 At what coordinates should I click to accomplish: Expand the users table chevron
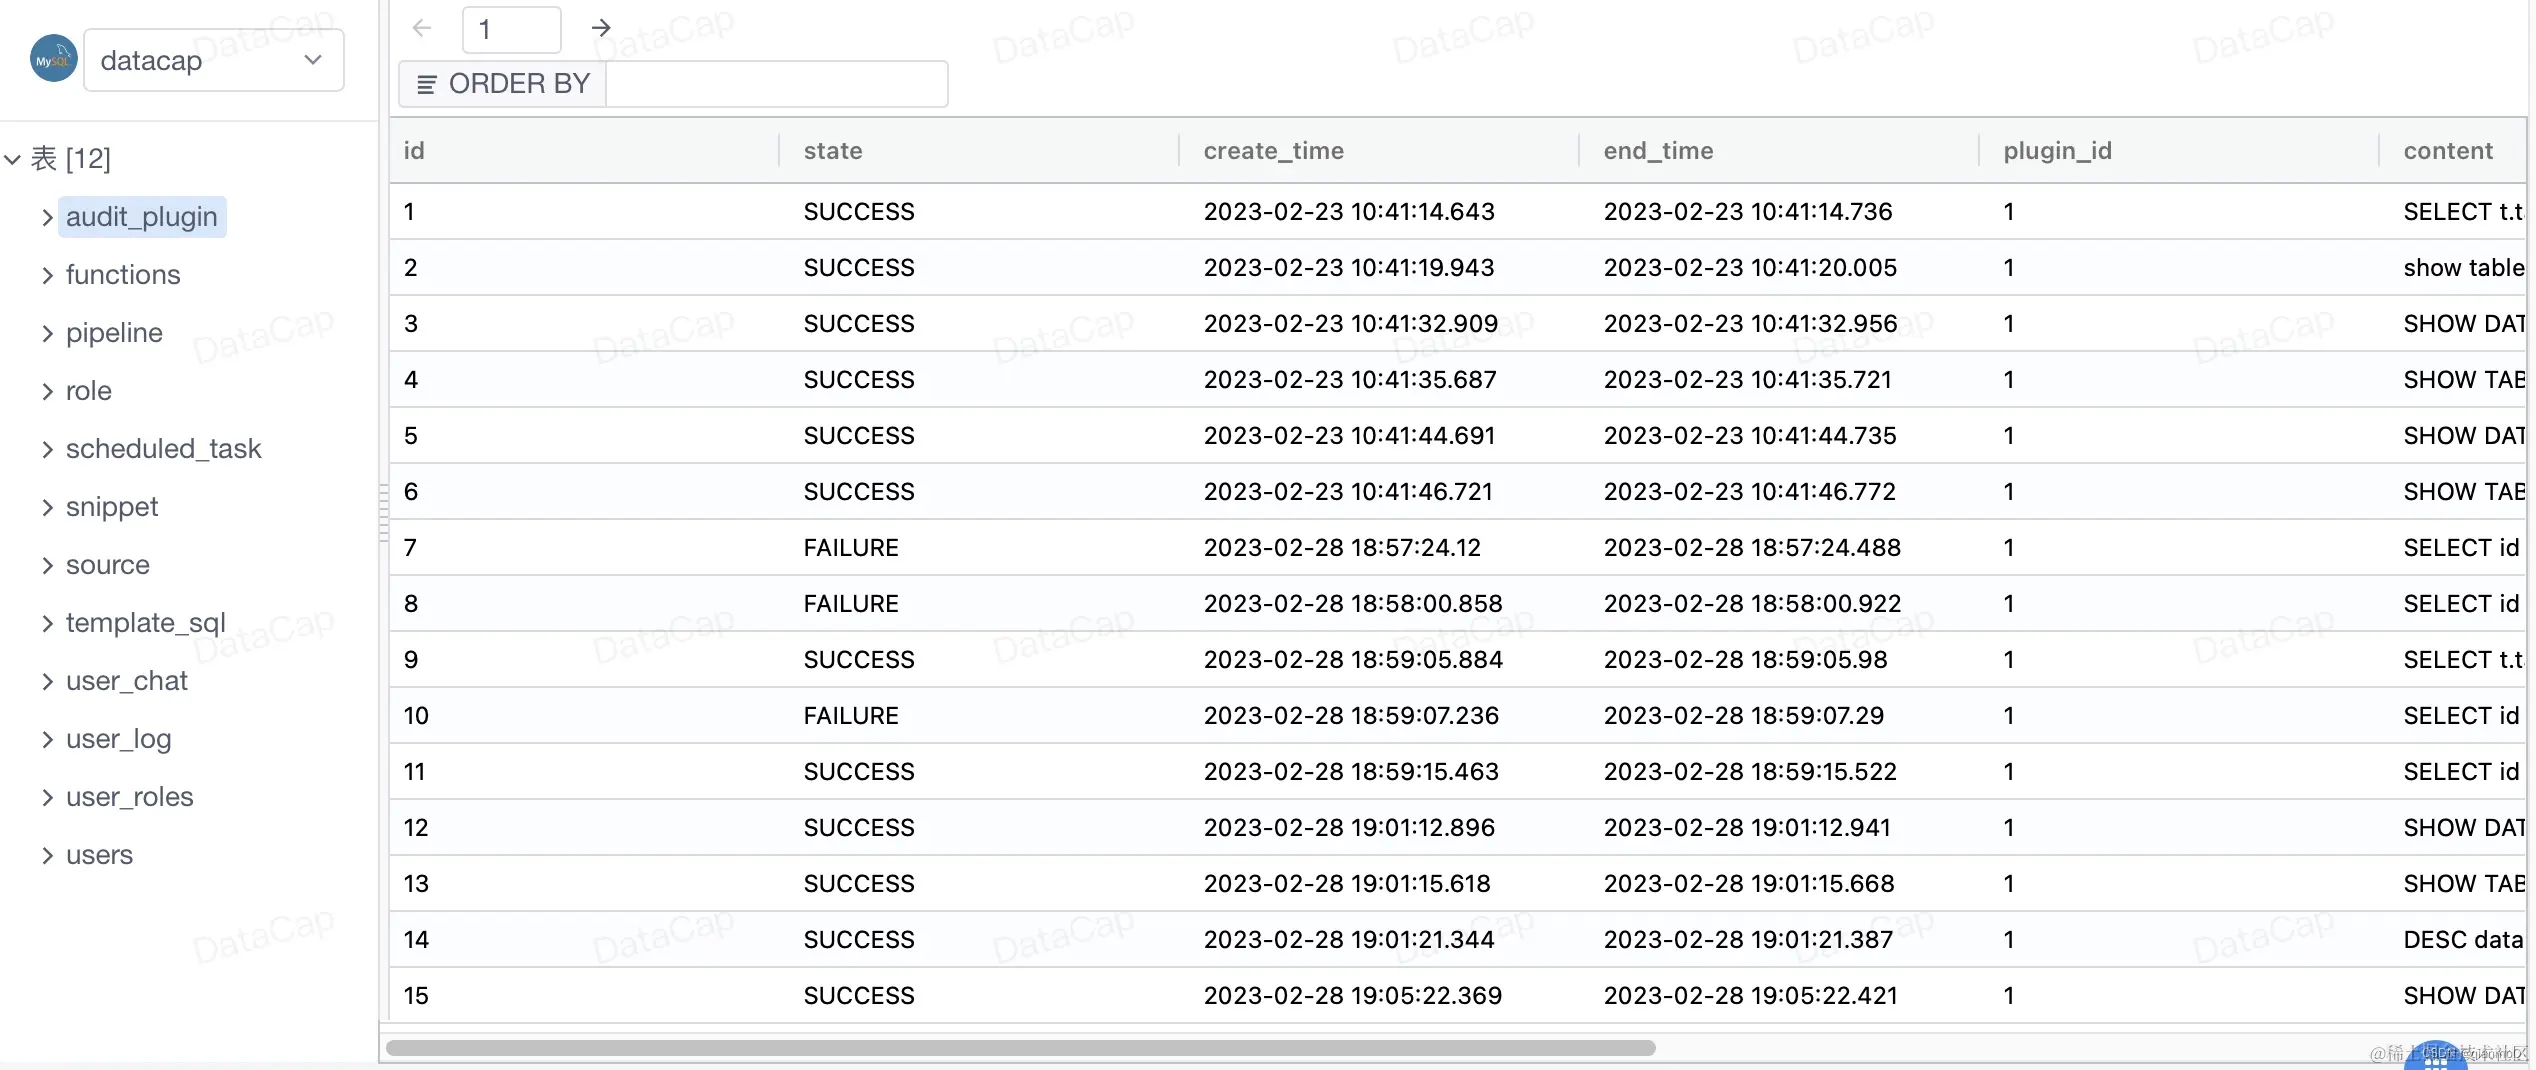coord(47,855)
